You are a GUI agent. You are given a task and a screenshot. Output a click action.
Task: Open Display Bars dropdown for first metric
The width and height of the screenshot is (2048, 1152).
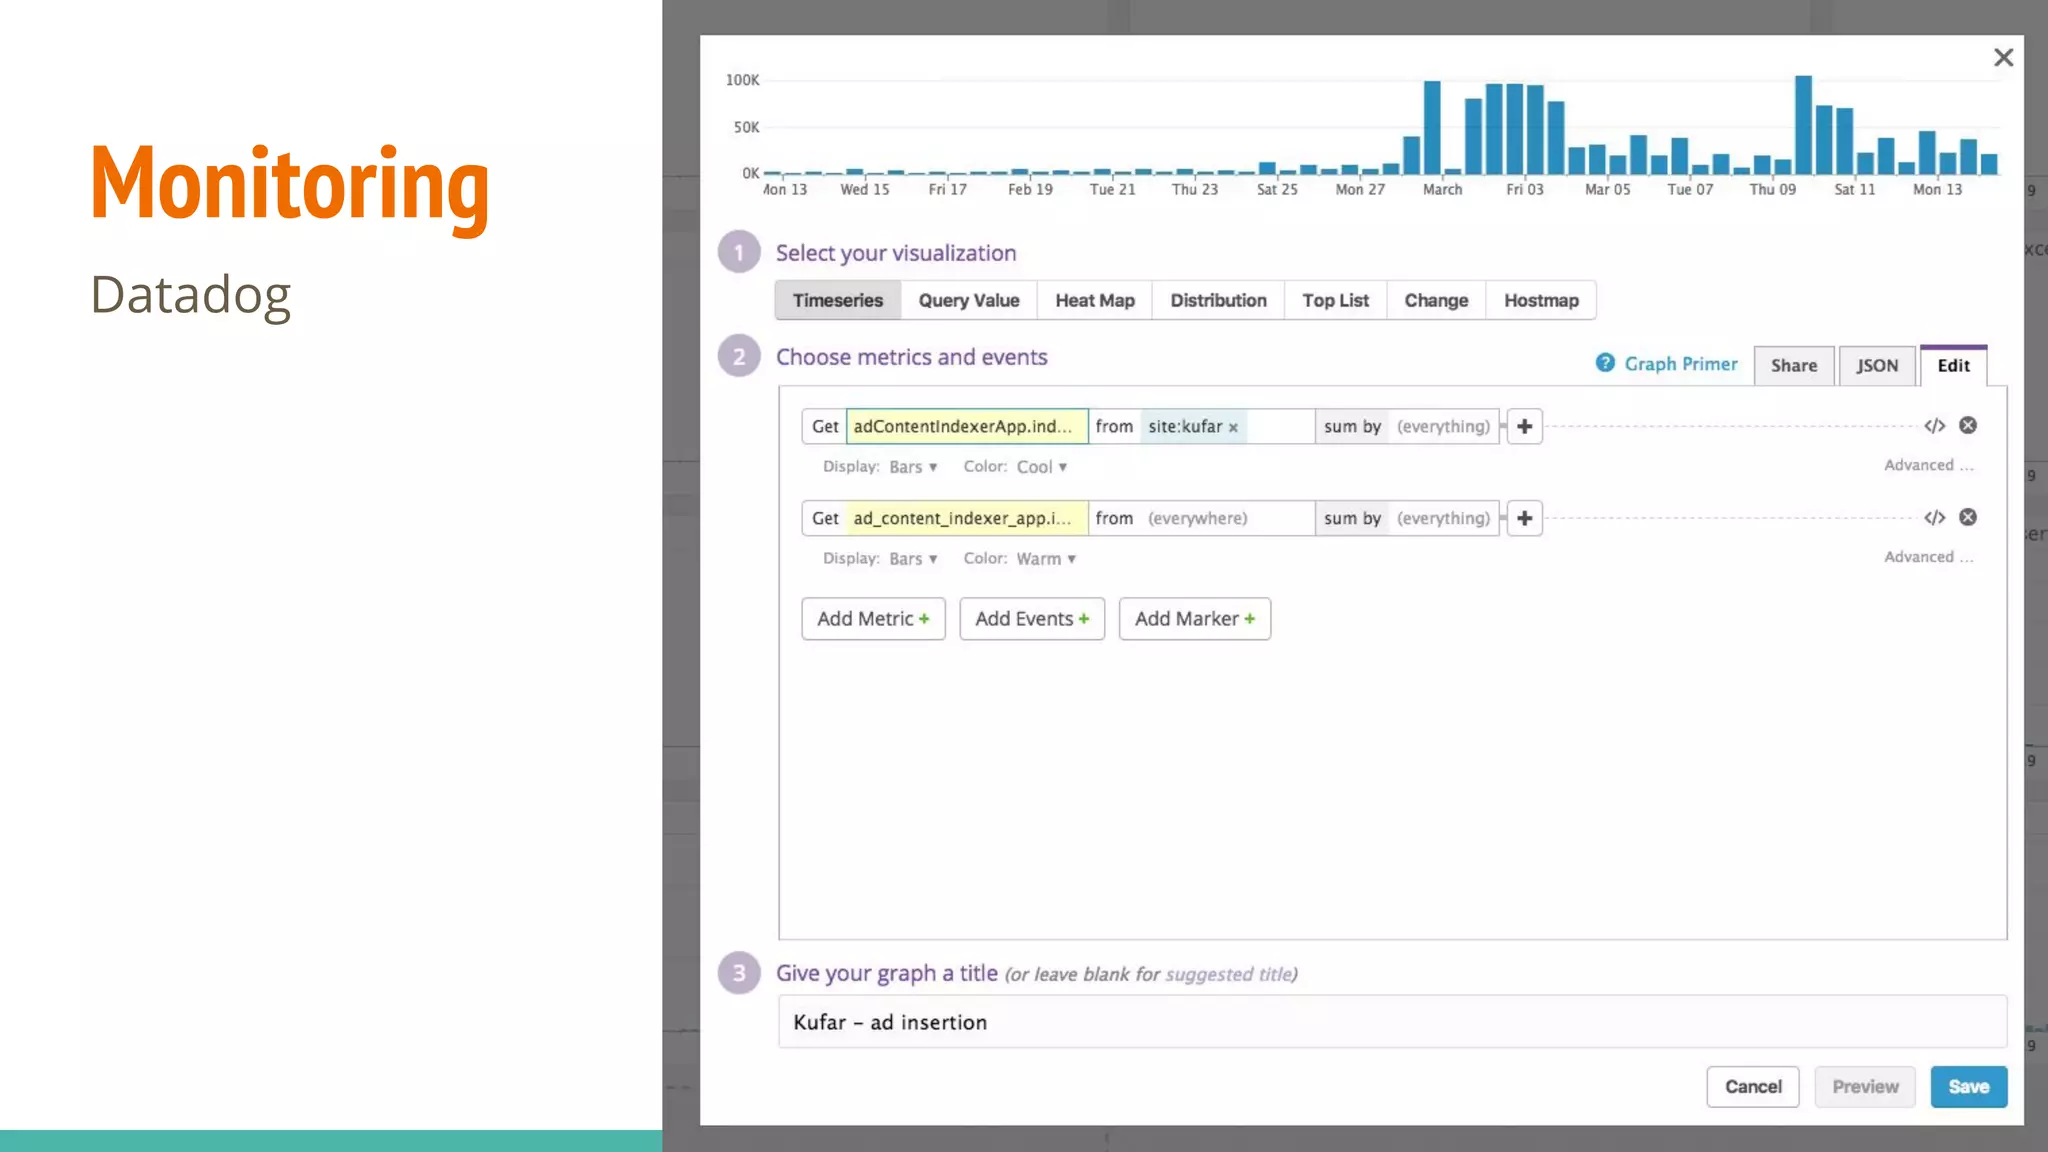tap(913, 467)
